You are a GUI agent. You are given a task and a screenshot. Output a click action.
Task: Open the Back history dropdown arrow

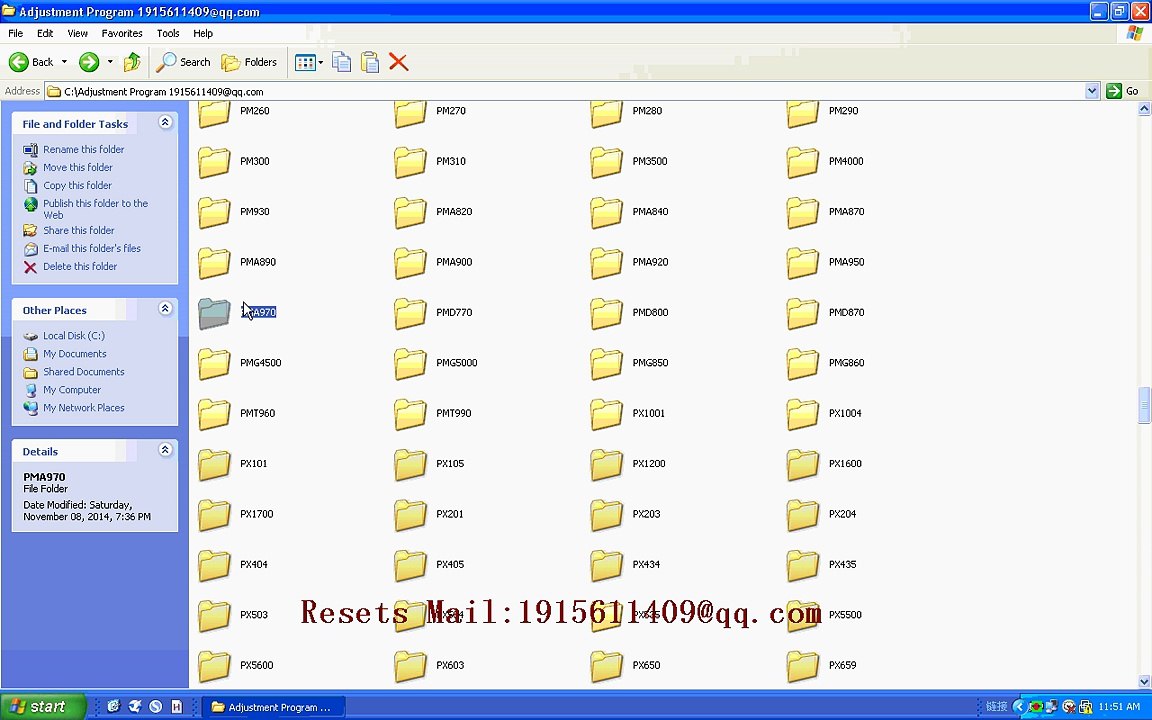coord(64,62)
